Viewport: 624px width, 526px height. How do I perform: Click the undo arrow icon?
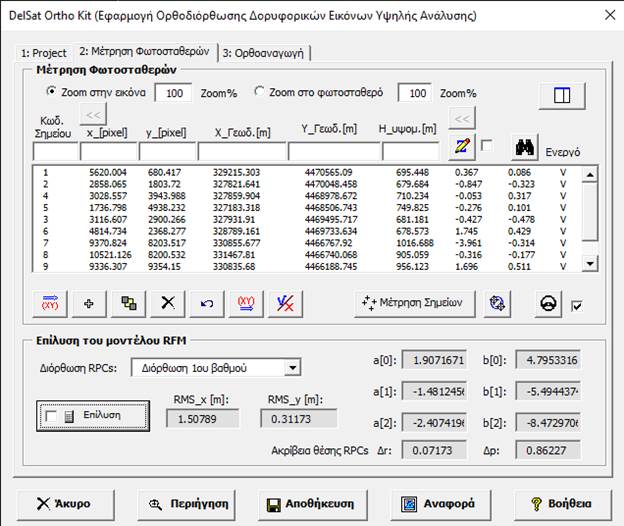coord(207,303)
